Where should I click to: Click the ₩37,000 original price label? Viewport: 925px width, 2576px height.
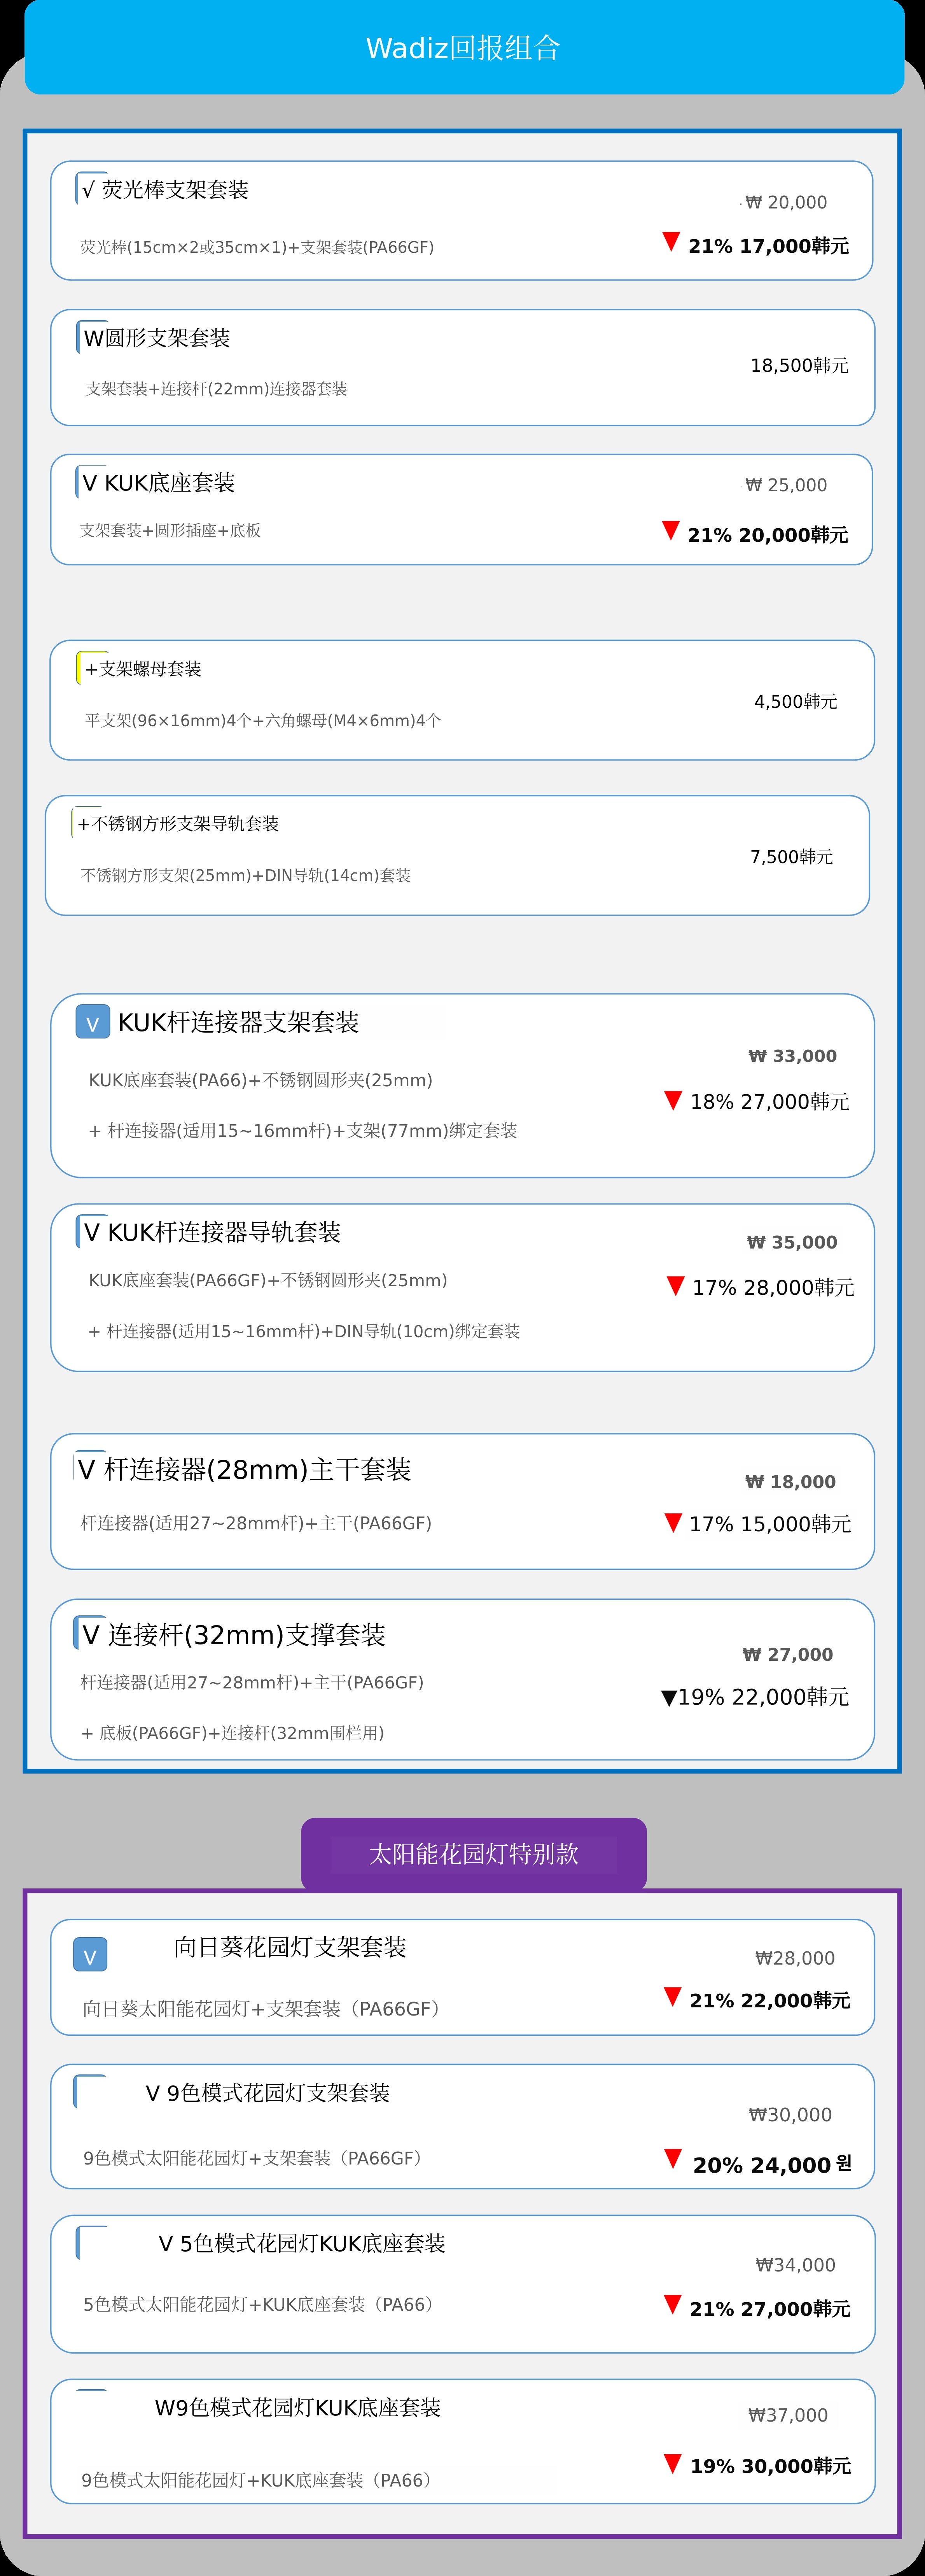pos(788,2415)
